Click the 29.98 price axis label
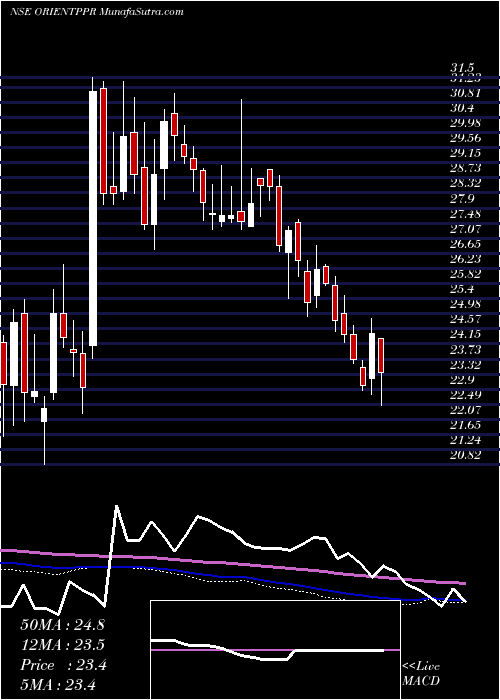The image size is (500, 700). click(x=465, y=123)
